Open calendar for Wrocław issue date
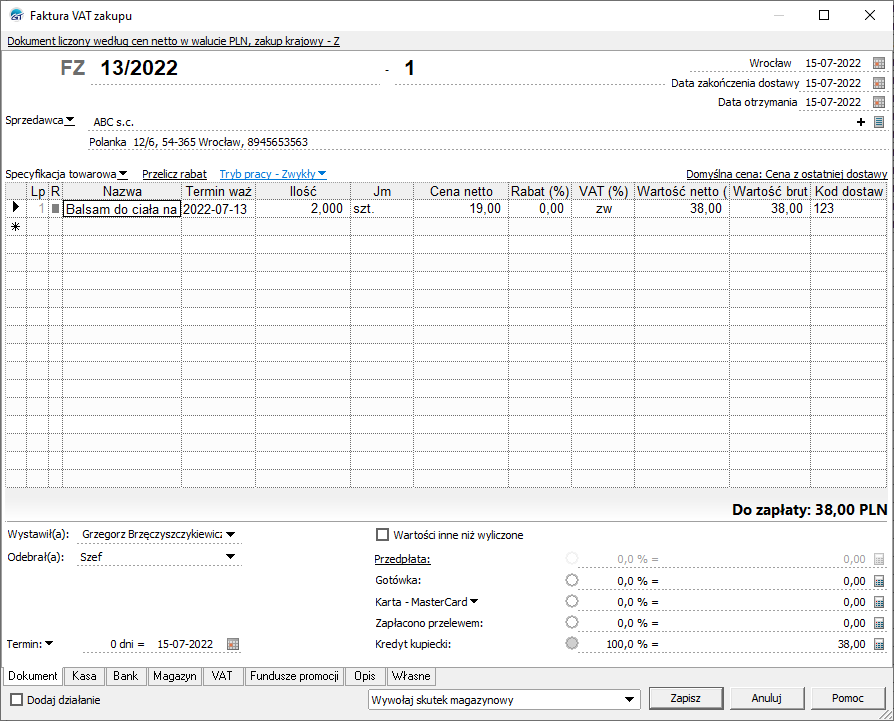The image size is (894, 721). (x=879, y=63)
